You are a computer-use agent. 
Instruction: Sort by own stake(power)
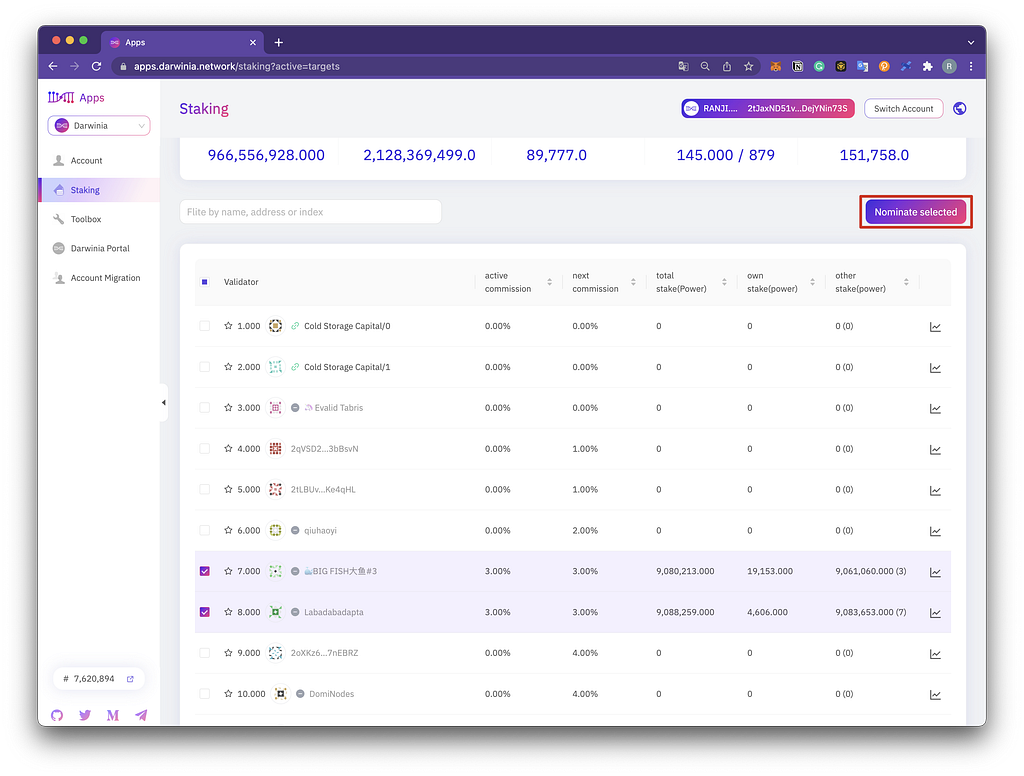[x=812, y=282]
